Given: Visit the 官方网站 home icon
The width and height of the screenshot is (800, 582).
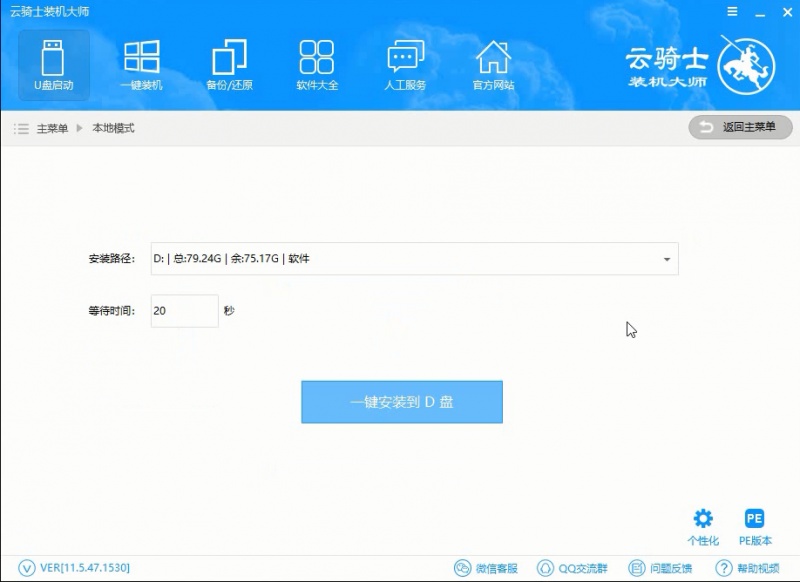Looking at the screenshot, I should [x=493, y=65].
